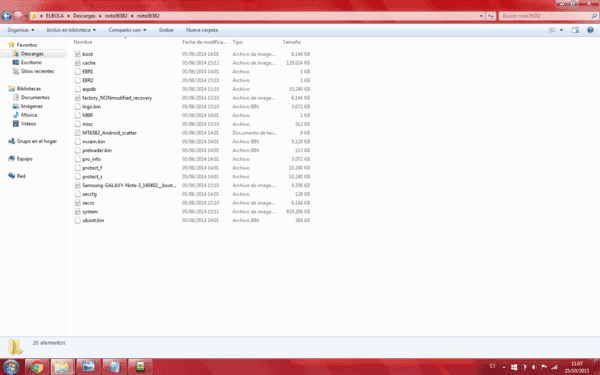
Task: Select the nvram.bin file name
Action: click(93, 142)
